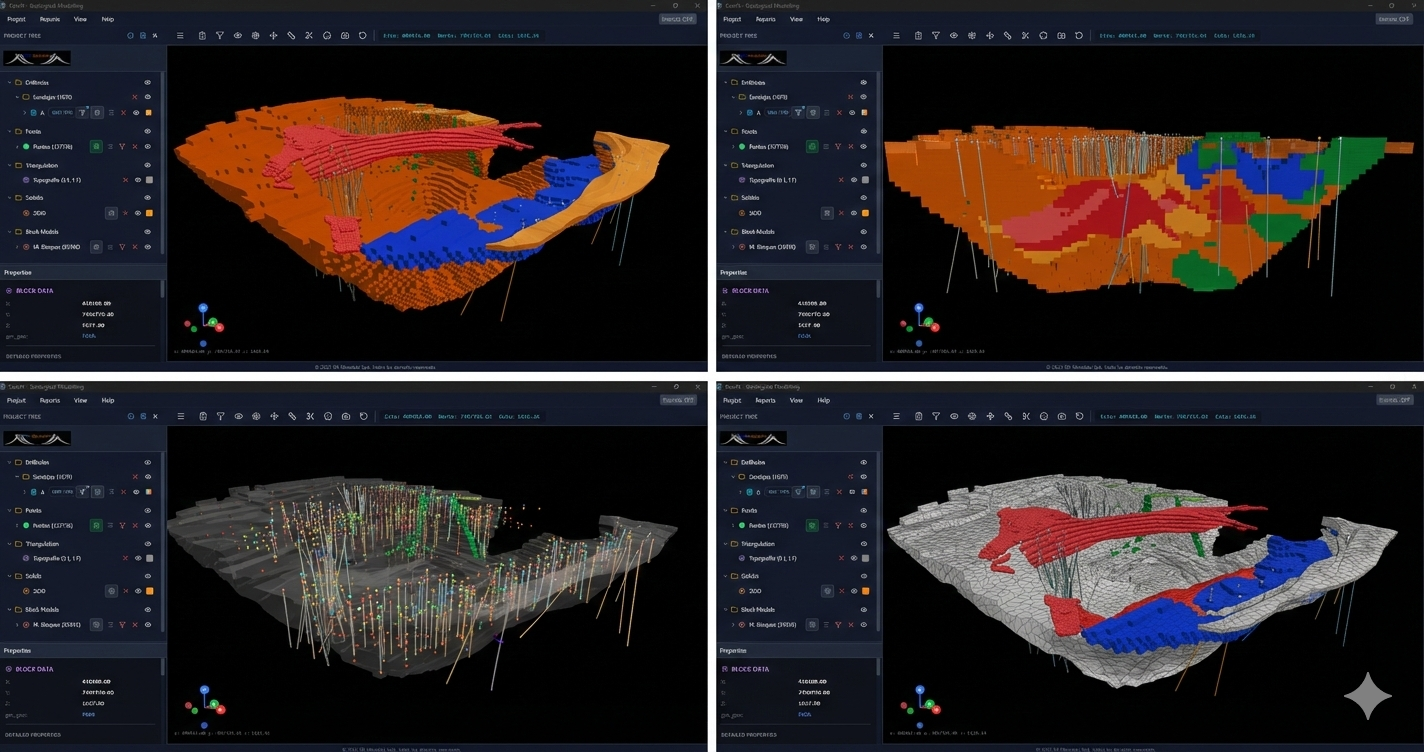
Task: Click the camera screenshot icon in bottom-left window toolbar
Action: pyautogui.click(x=345, y=416)
